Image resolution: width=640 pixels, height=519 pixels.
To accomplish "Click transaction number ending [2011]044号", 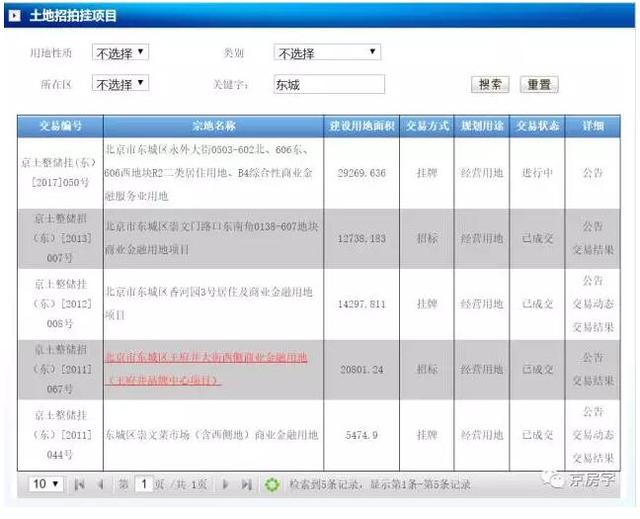I will [60, 435].
